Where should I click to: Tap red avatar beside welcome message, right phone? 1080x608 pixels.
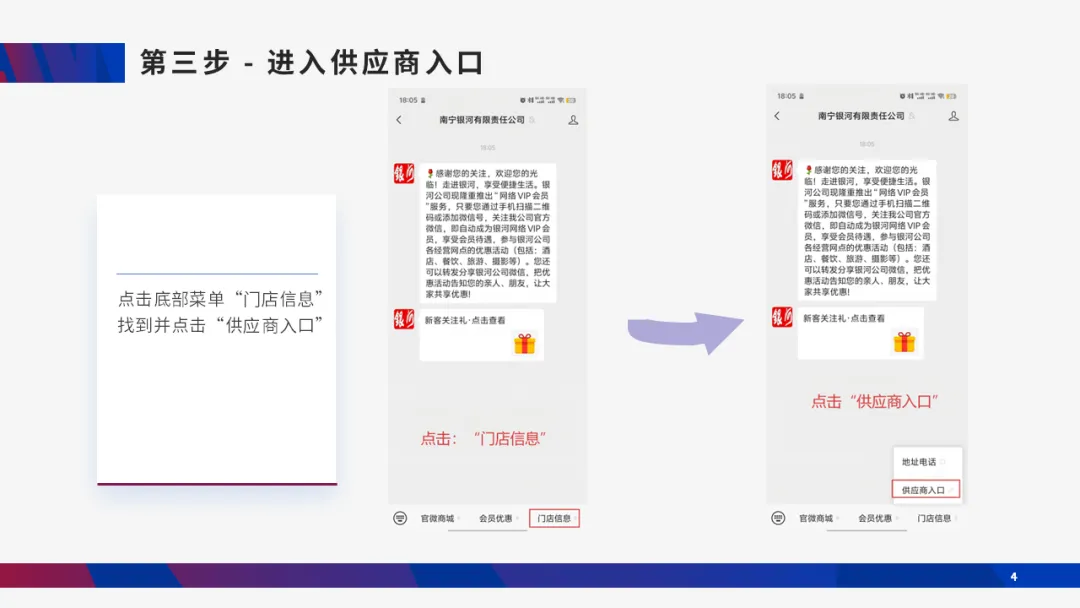tap(782, 170)
